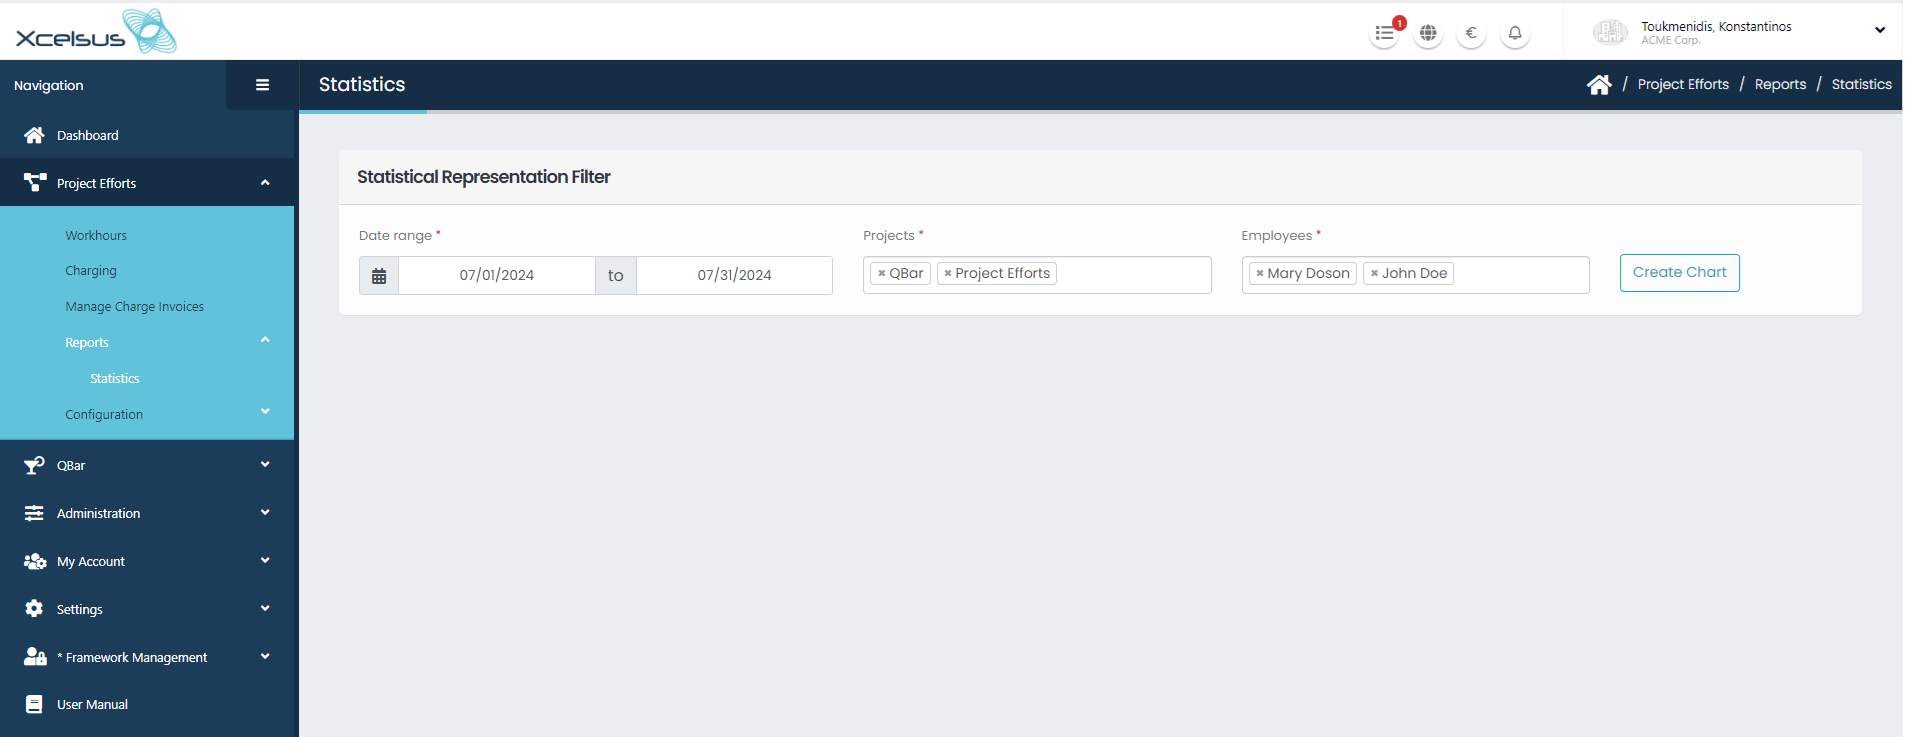Image resolution: width=1908 pixels, height=737 pixels.
Task: Click the Create Chart button
Action: (x=1679, y=273)
